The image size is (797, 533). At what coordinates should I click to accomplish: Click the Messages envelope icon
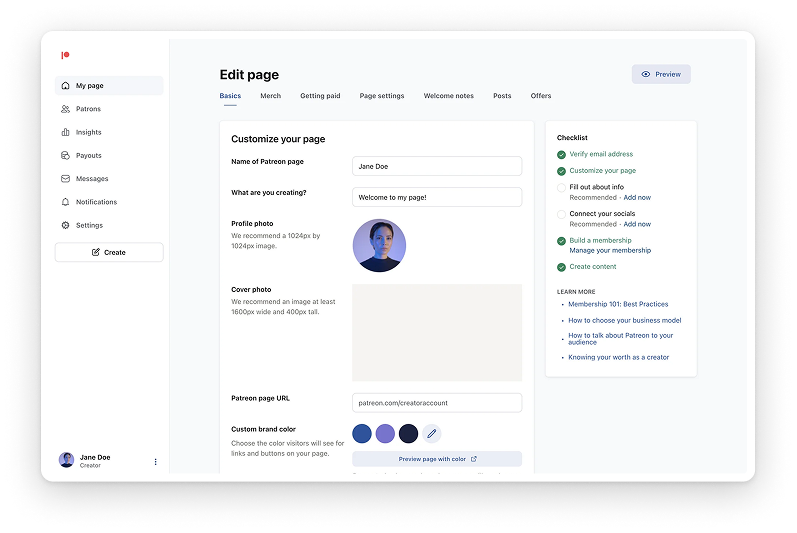(x=65, y=179)
